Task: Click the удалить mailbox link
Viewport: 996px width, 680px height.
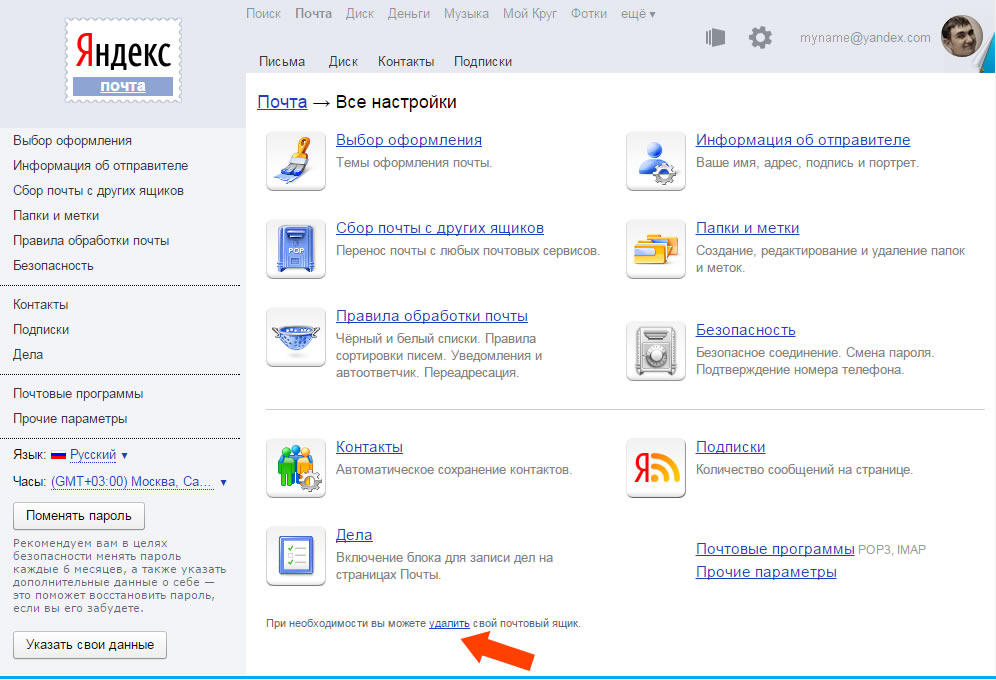Action: point(449,623)
